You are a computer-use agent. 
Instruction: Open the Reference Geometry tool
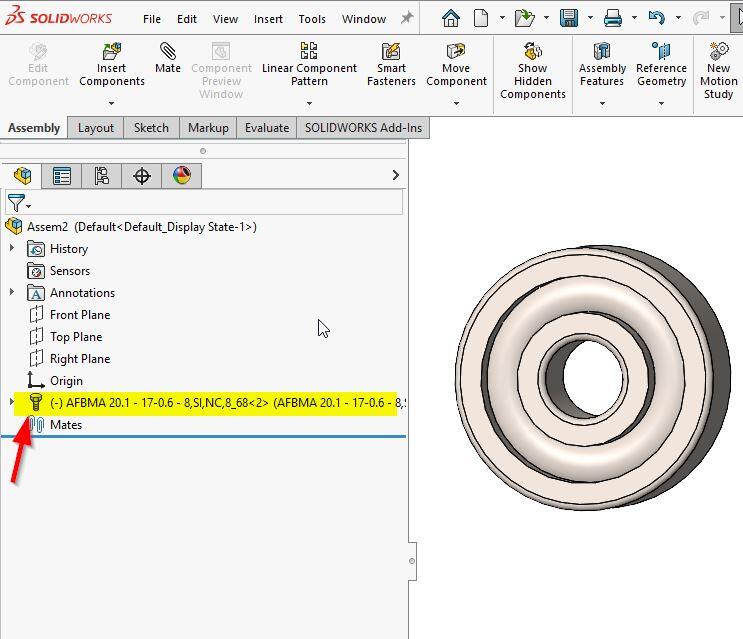tap(661, 52)
